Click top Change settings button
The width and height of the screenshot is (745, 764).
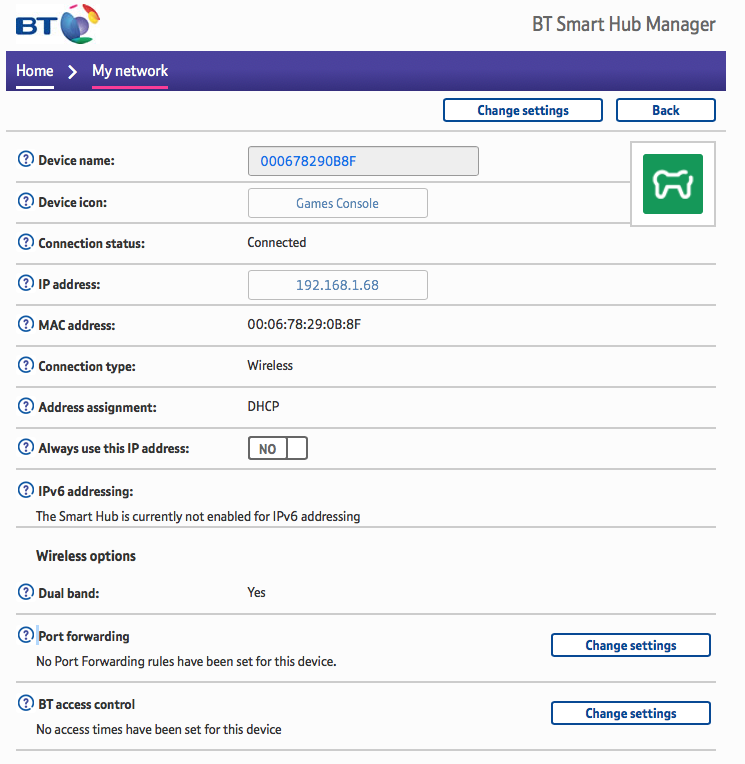(523, 110)
